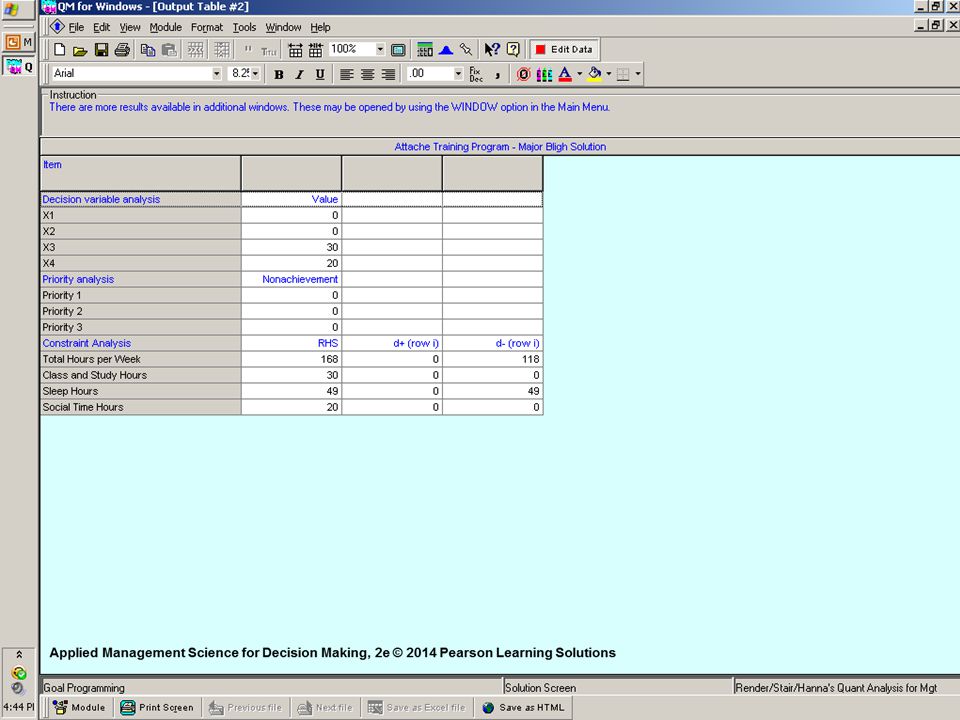
Task: Open the font color dropdown arrow
Action: pyautogui.click(x=579, y=74)
